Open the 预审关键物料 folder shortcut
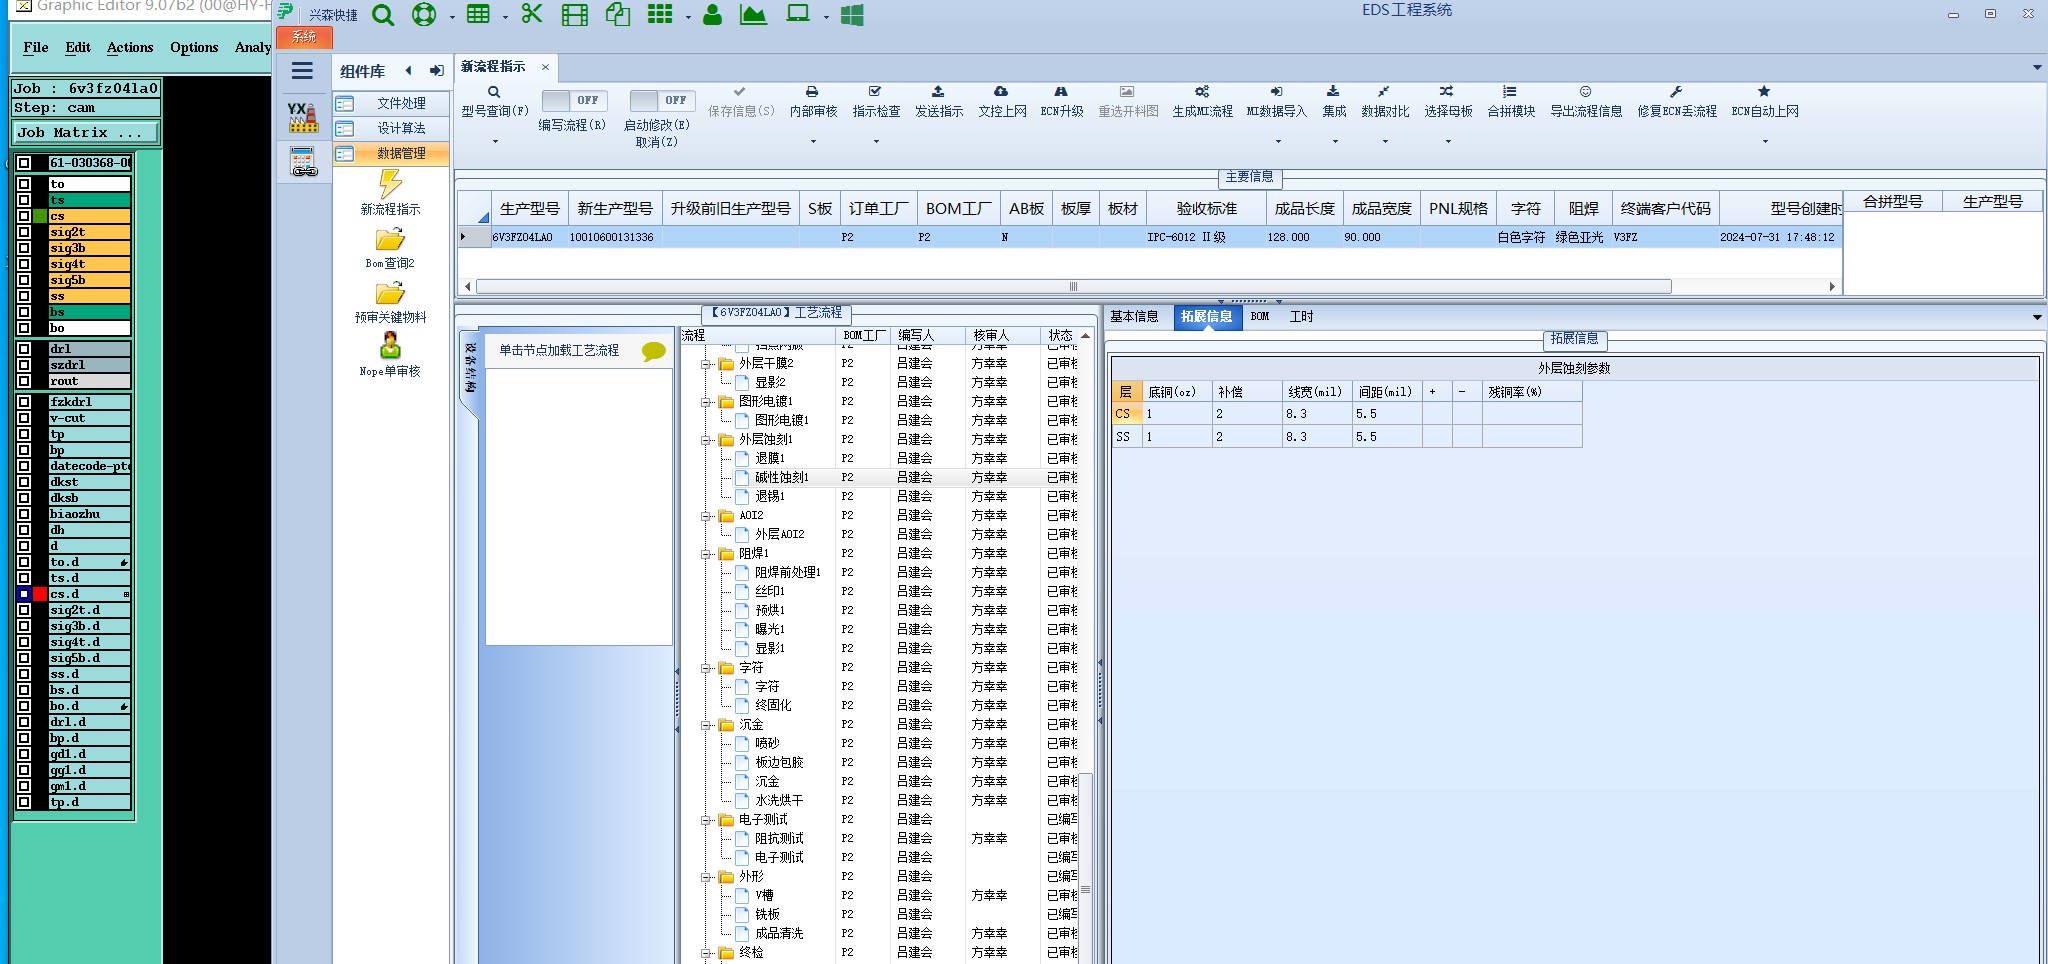2048x964 pixels. pyautogui.click(x=390, y=303)
